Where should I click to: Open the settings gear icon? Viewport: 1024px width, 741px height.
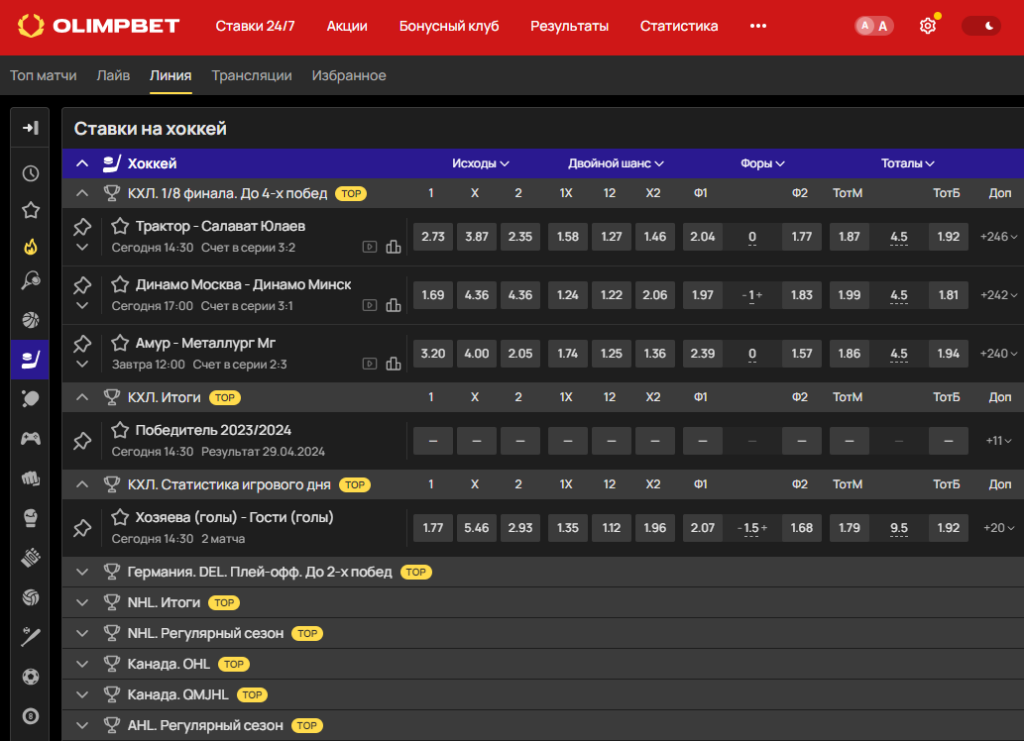click(927, 26)
